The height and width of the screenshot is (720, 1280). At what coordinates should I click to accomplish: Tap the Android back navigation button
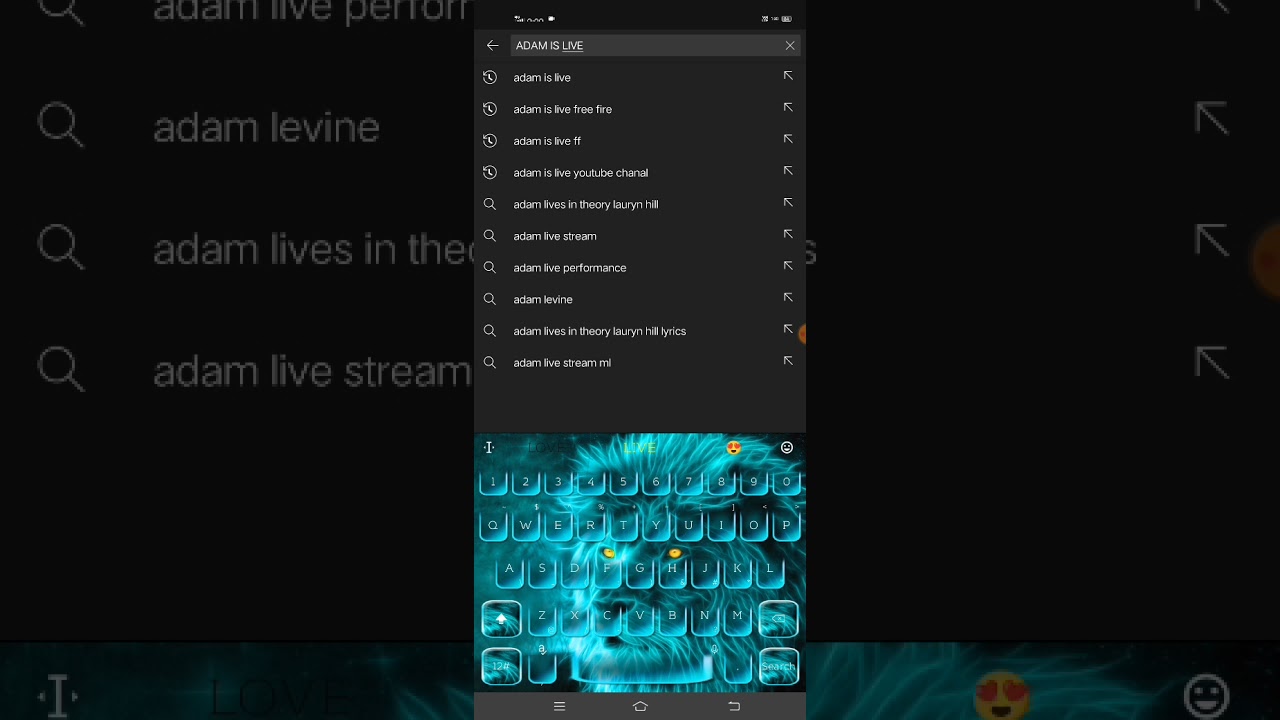tap(734, 706)
